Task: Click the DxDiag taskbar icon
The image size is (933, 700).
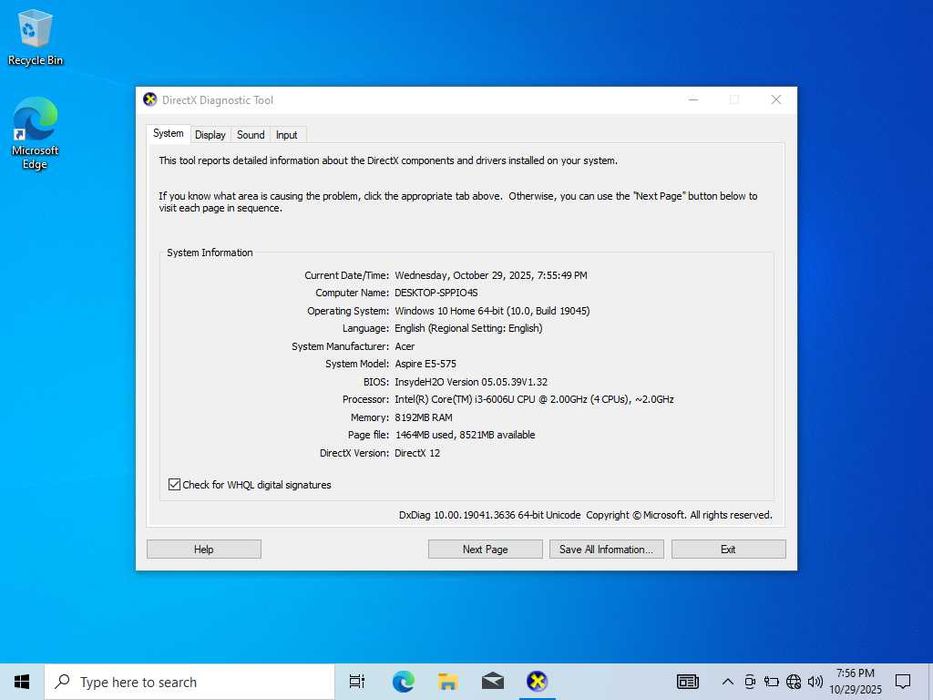Action: [x=537, y=682]
